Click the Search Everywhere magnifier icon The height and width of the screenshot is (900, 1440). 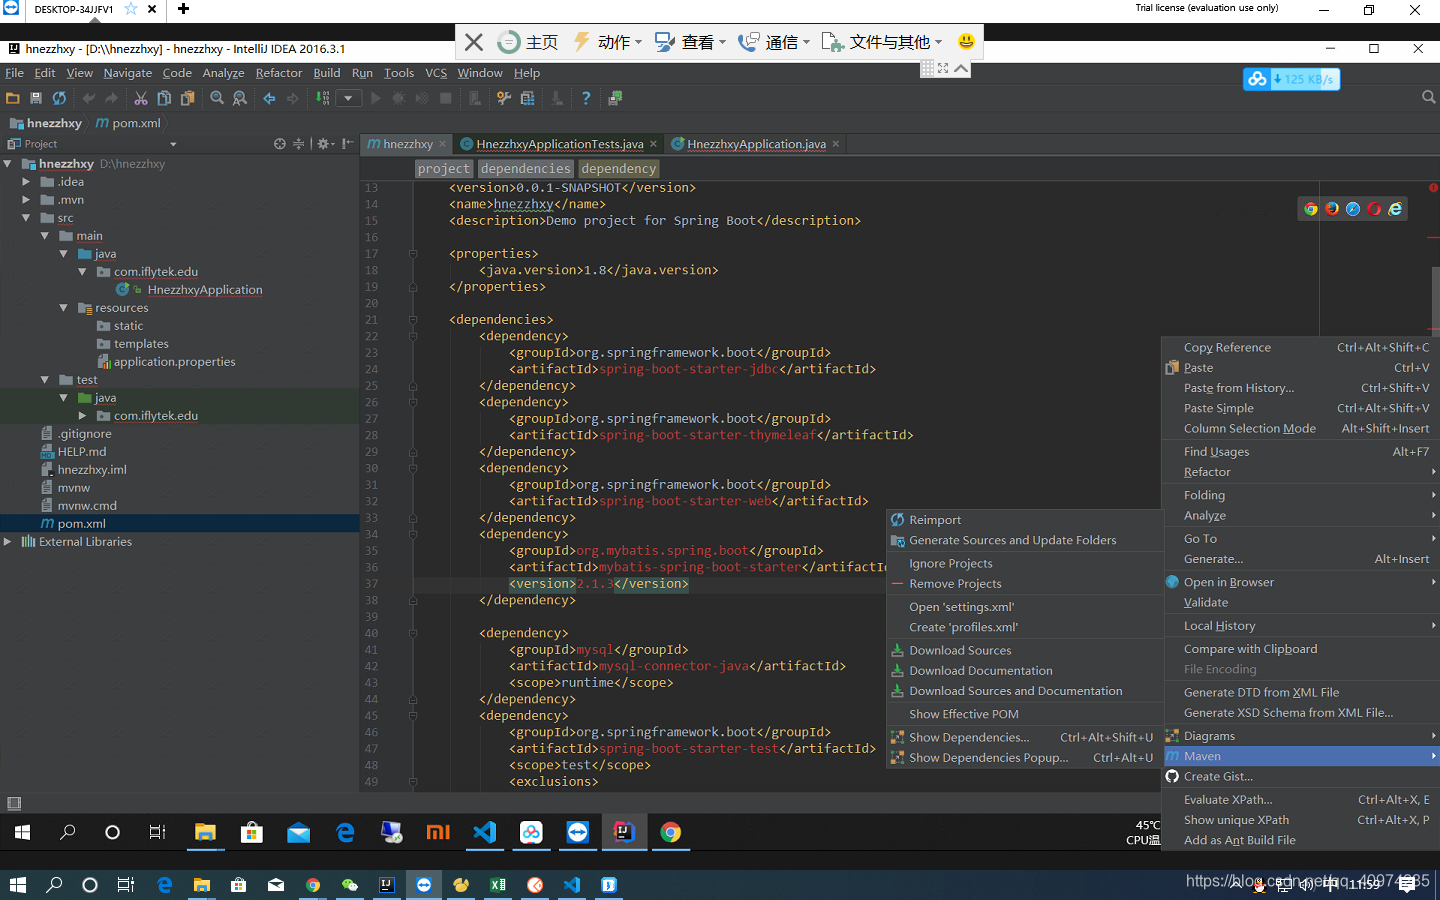coord(1428,97)
